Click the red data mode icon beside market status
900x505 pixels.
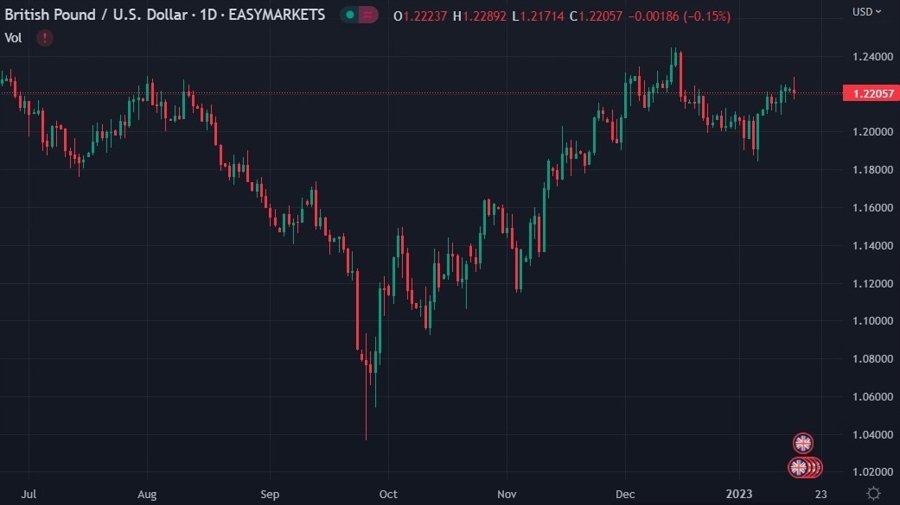click(x=368, y=16)
